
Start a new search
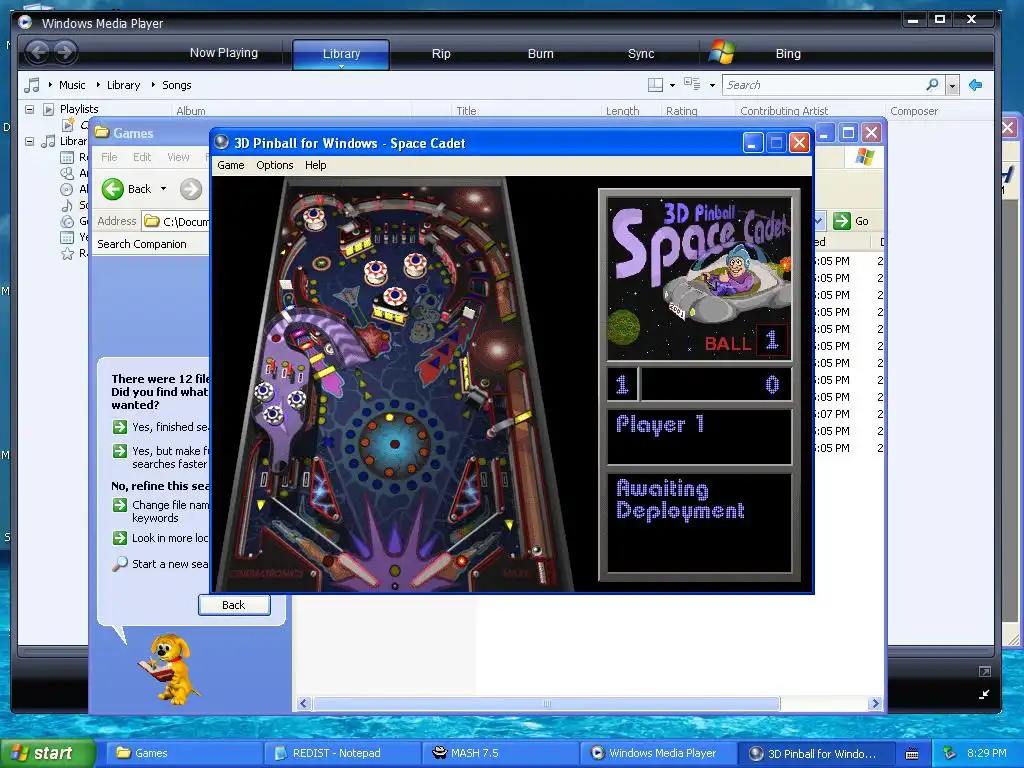pyautogui.click(x=161, y=564)
